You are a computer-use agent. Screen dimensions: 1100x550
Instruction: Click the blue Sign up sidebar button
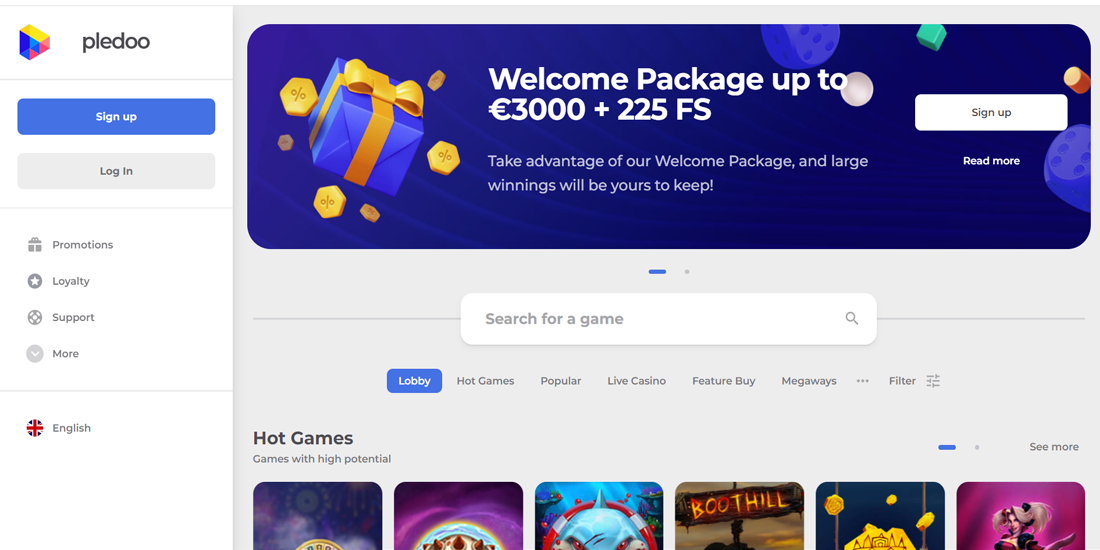click(x=116, y=116)
